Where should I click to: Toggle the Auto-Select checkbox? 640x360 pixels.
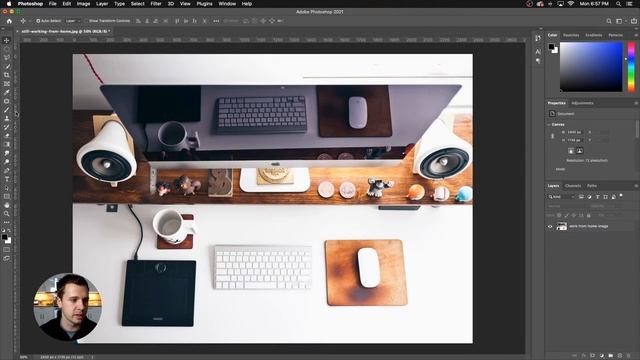point(38,21)
